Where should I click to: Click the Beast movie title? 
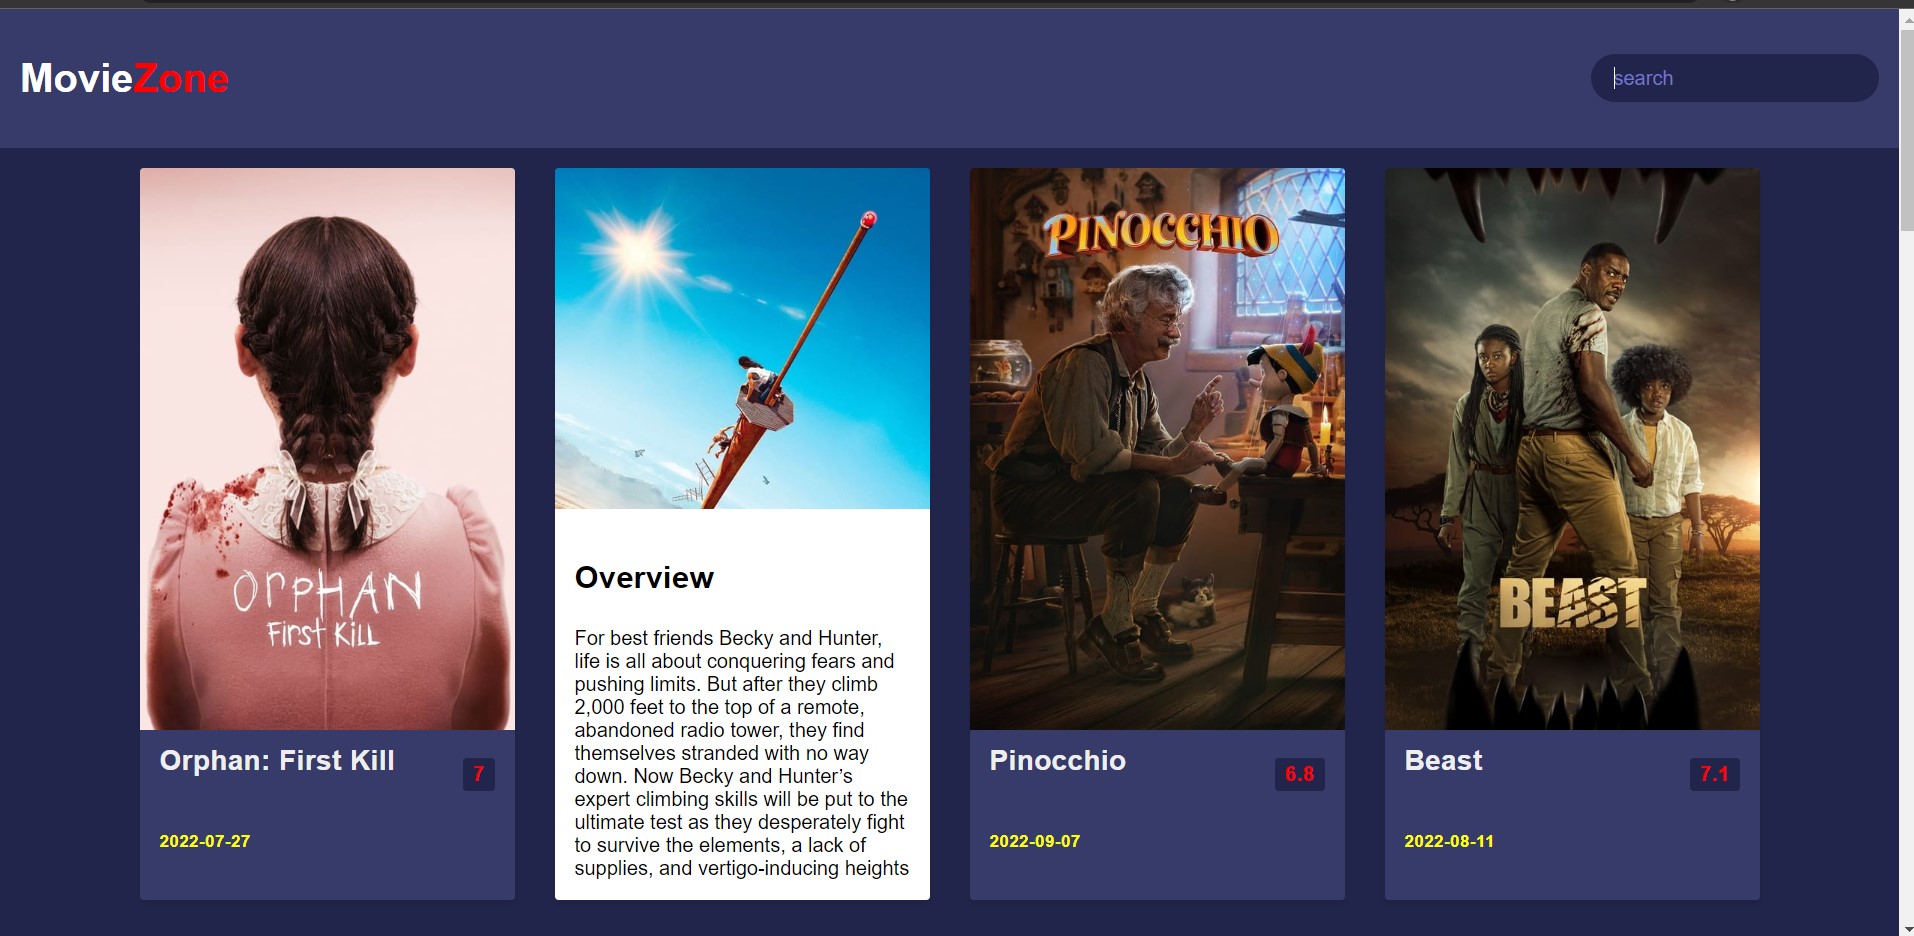[1443, 761]
